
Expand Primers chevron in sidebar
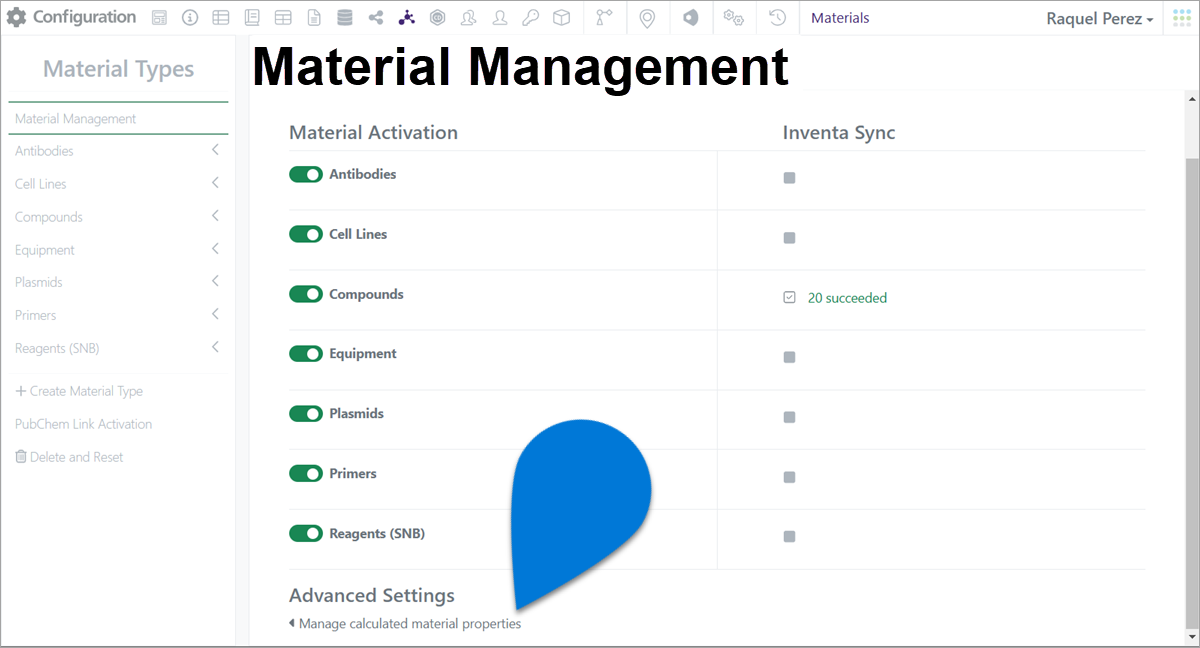click(215, 315)
